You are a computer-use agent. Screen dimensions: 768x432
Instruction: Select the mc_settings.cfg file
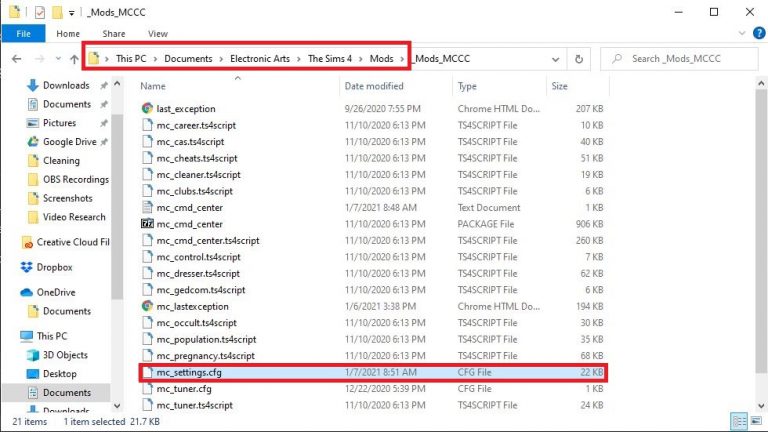tap(373, 372)
